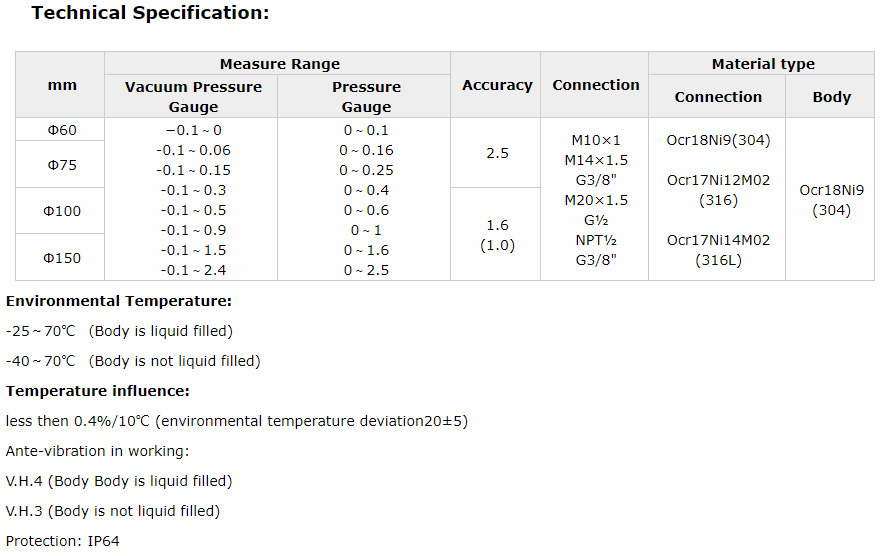Click the NPT½ connection entry
Screen dimensions: 891x556
[x=596, y=240]
